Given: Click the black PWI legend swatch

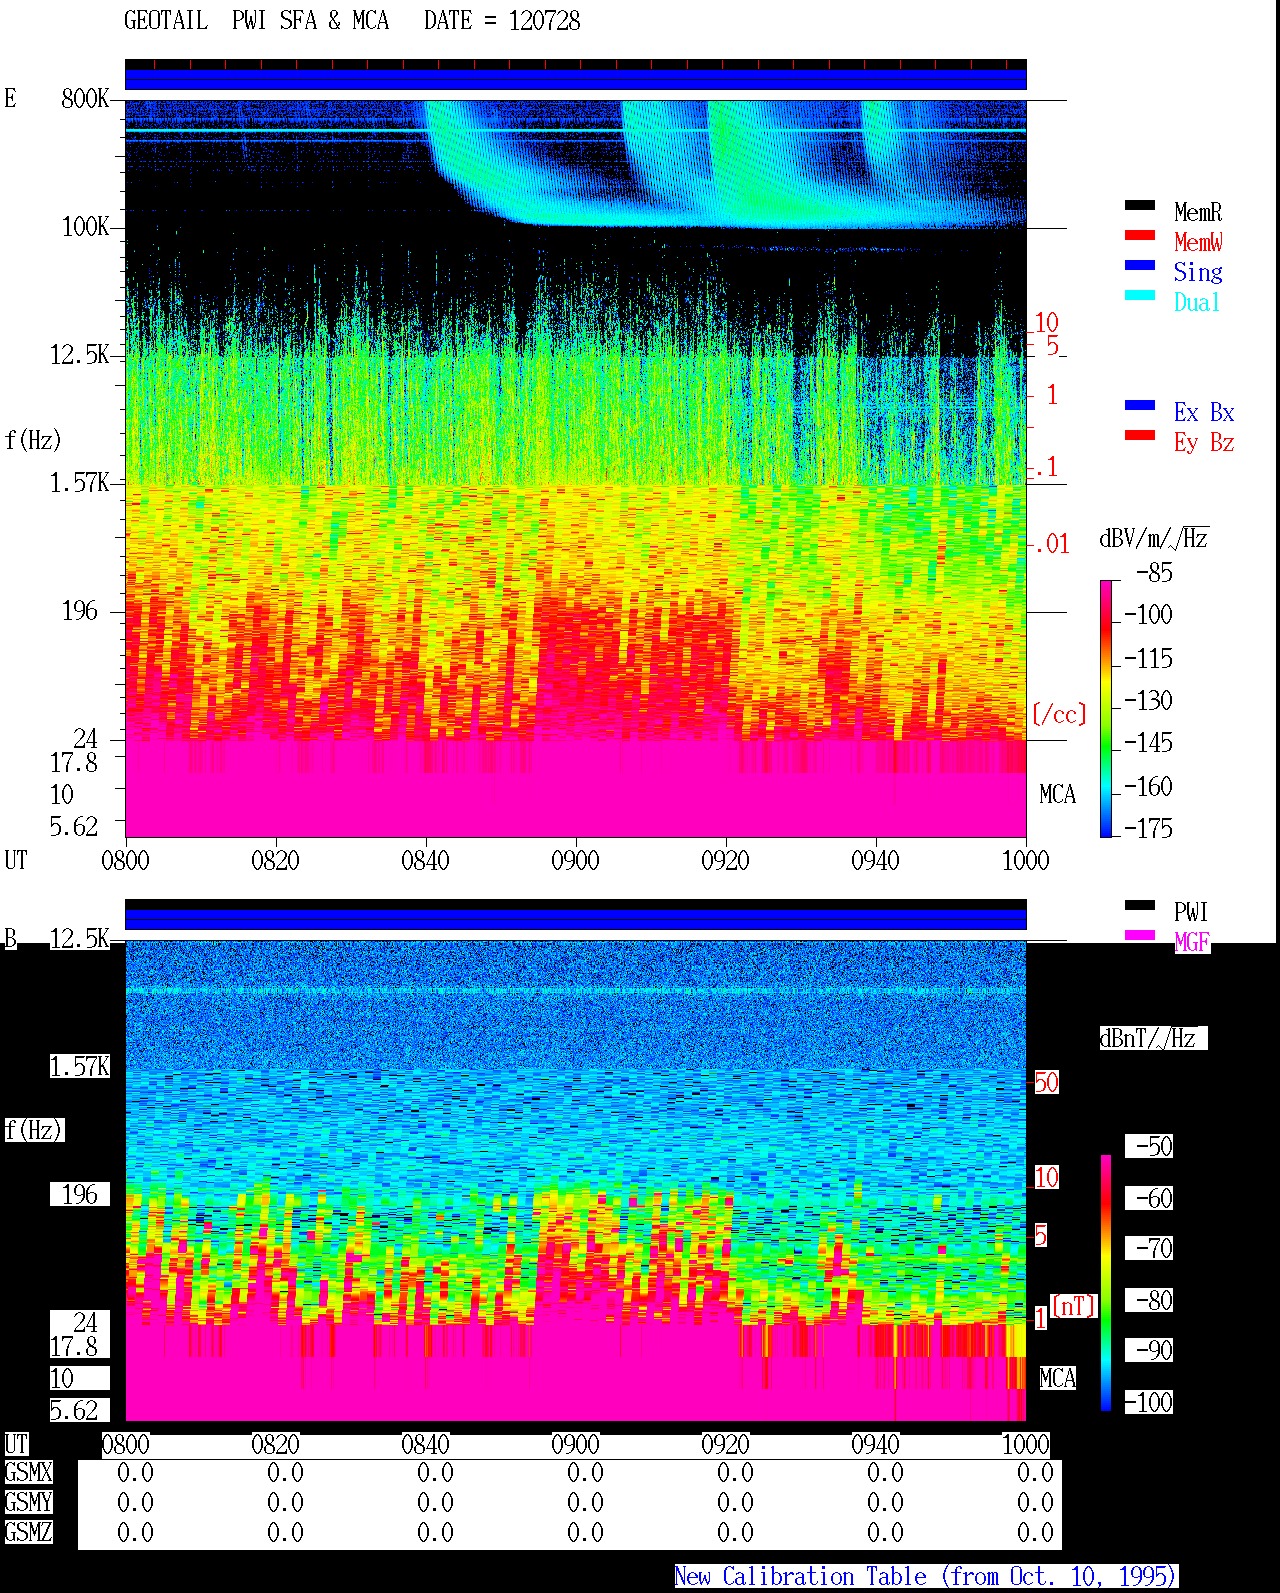Looking at the screenshot, I should pyautogui.click(x=1140, y=906).
